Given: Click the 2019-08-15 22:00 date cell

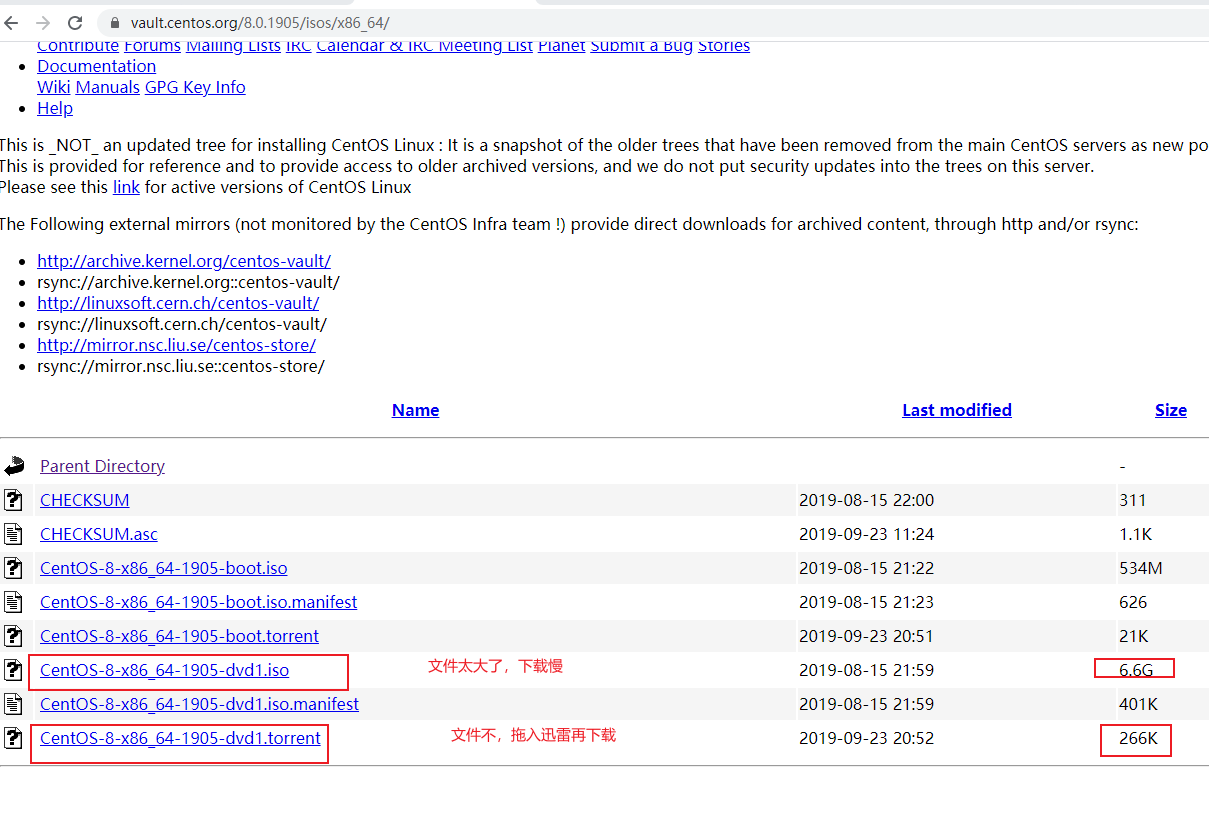Looking at the screenshot, I should 866,500.
